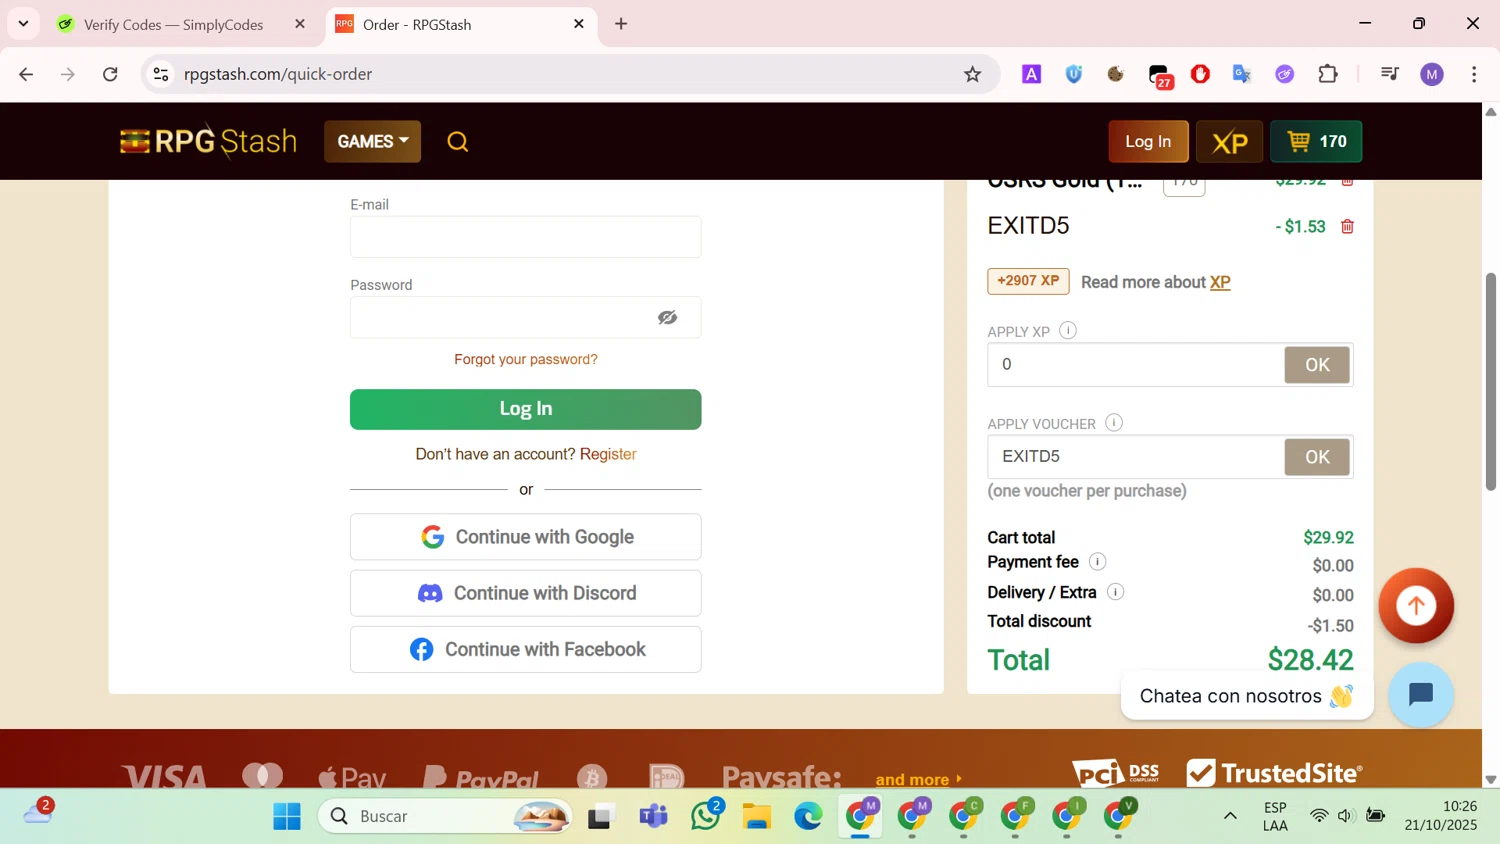
Task: Click the green Log In button
Action: click(526, 409)
